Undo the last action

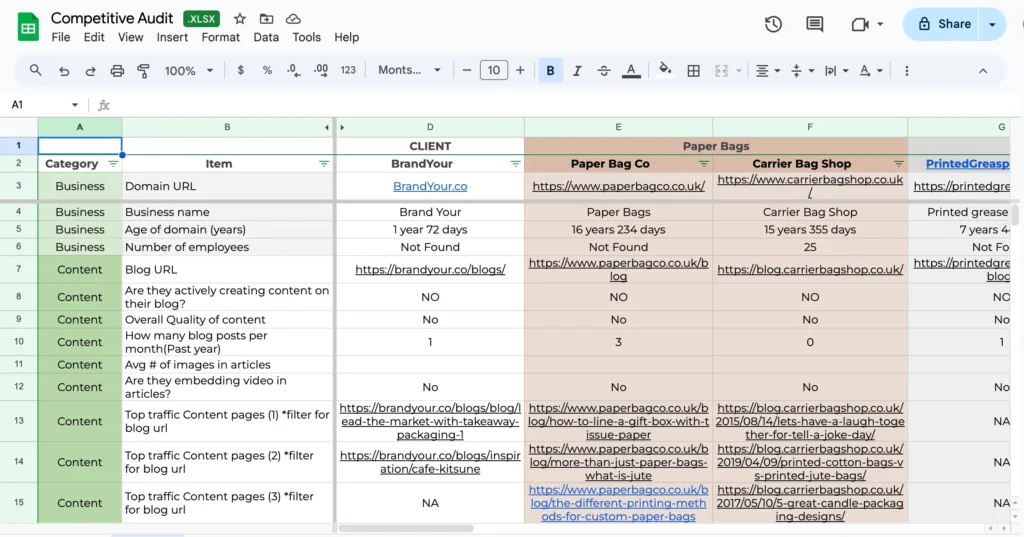coord(64,71)
